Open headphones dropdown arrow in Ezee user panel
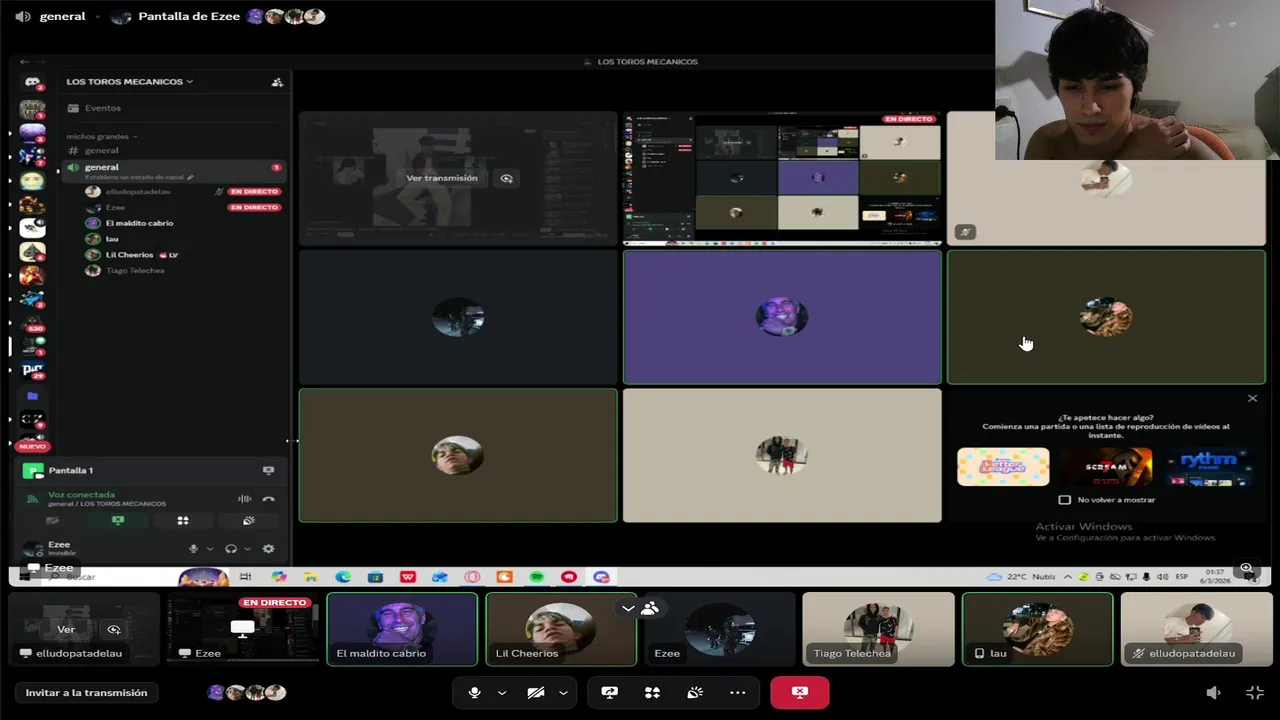 tap(247, 549)
